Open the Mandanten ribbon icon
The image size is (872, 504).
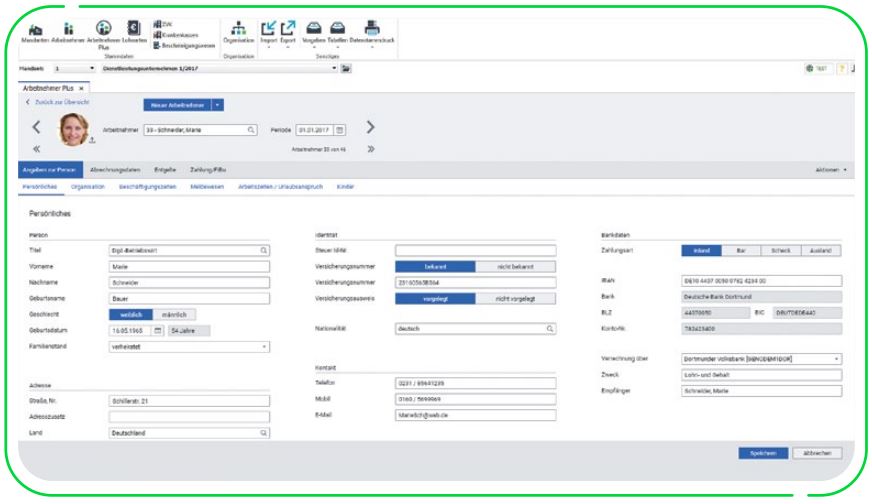[x=35, y=29]
